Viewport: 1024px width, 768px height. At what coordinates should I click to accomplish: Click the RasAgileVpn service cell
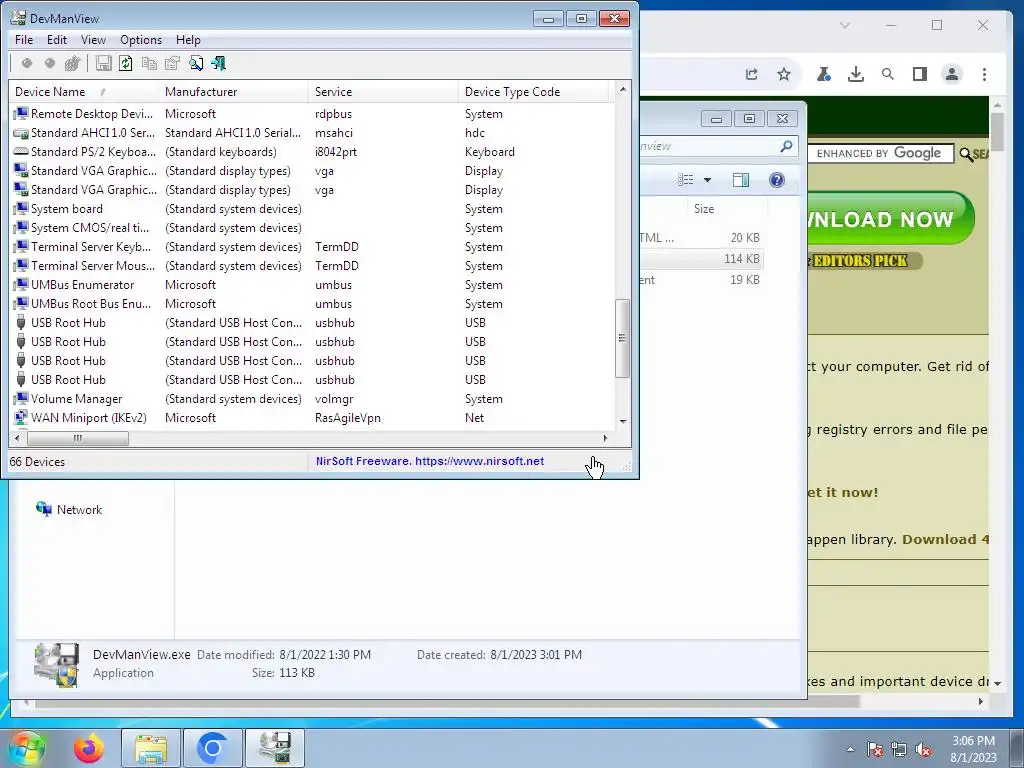point(347,418)
